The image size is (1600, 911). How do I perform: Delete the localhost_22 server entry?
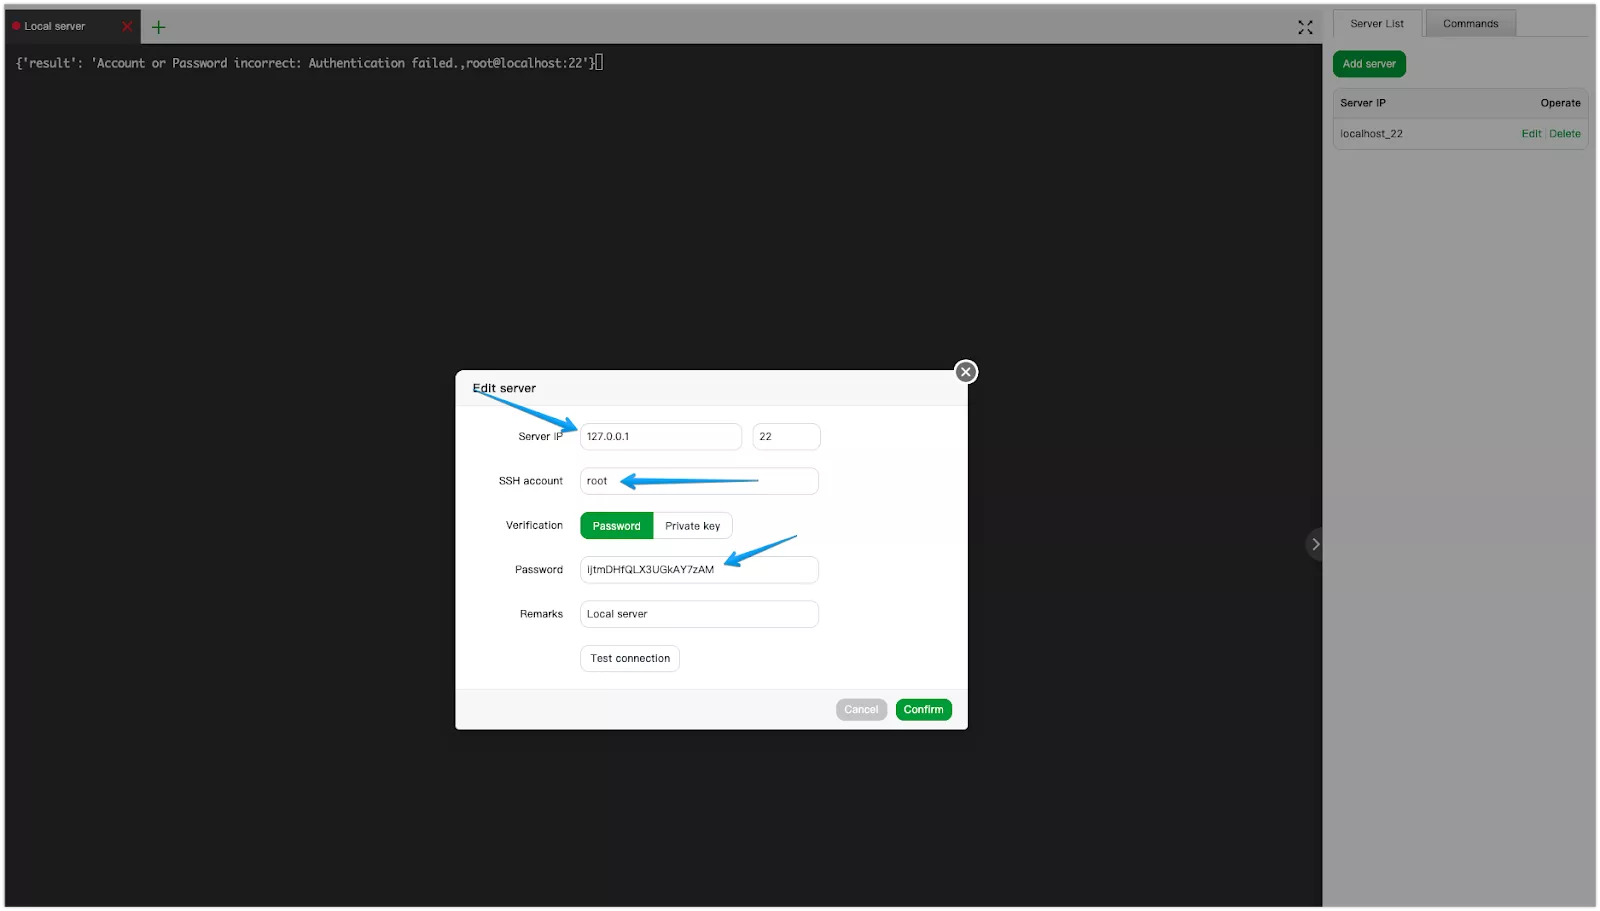click(1562, 133)
